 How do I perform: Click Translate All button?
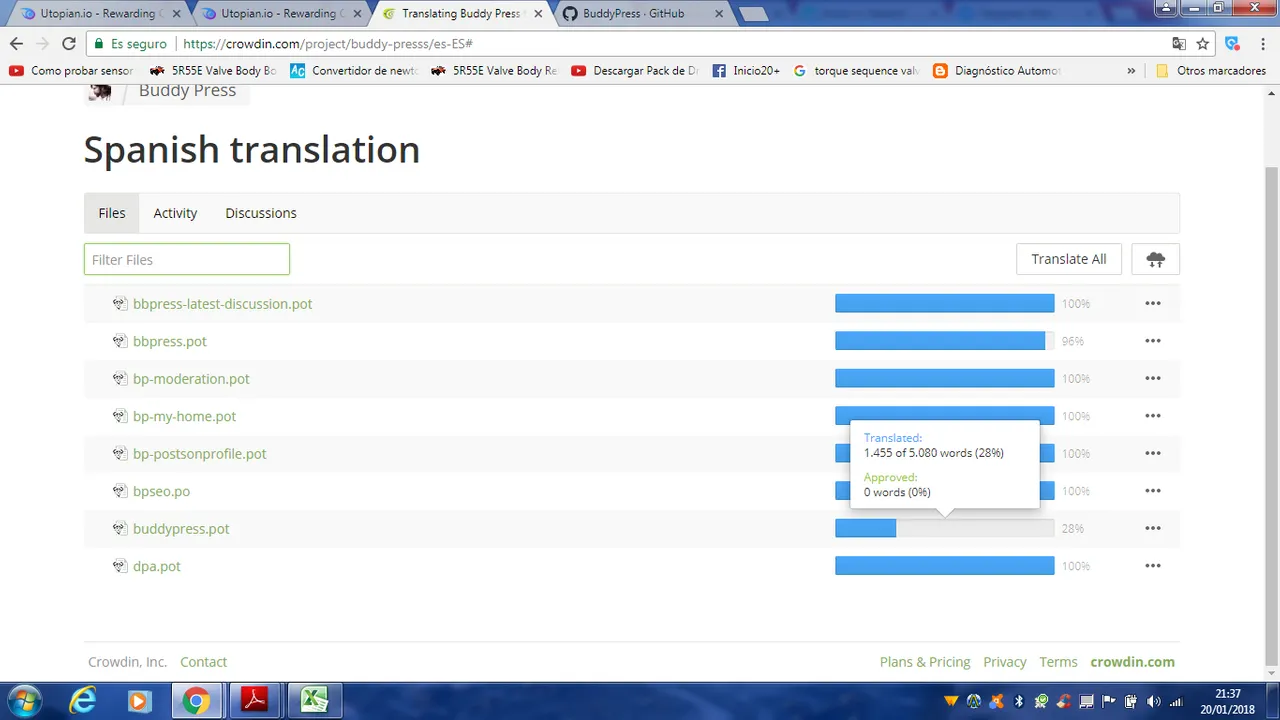1069,259
